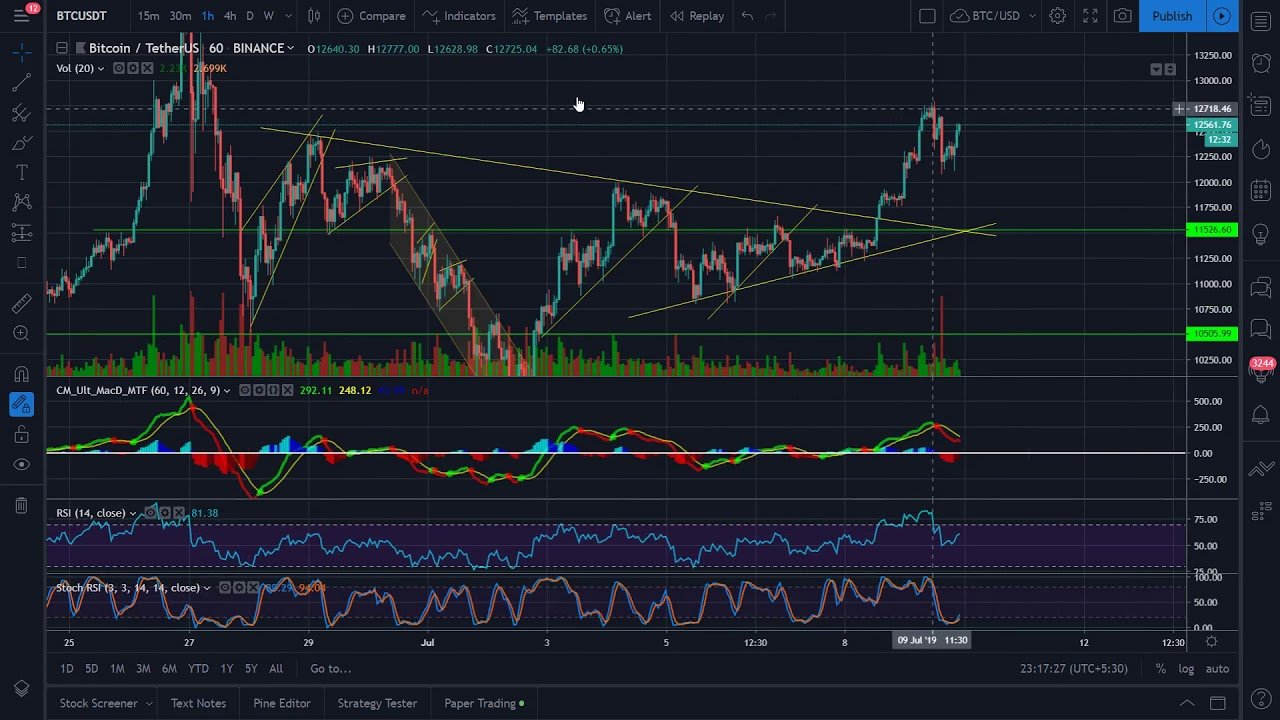The image size is (1280, 720).
Task: Open time axis settings gear
Action: [1211, 641]
